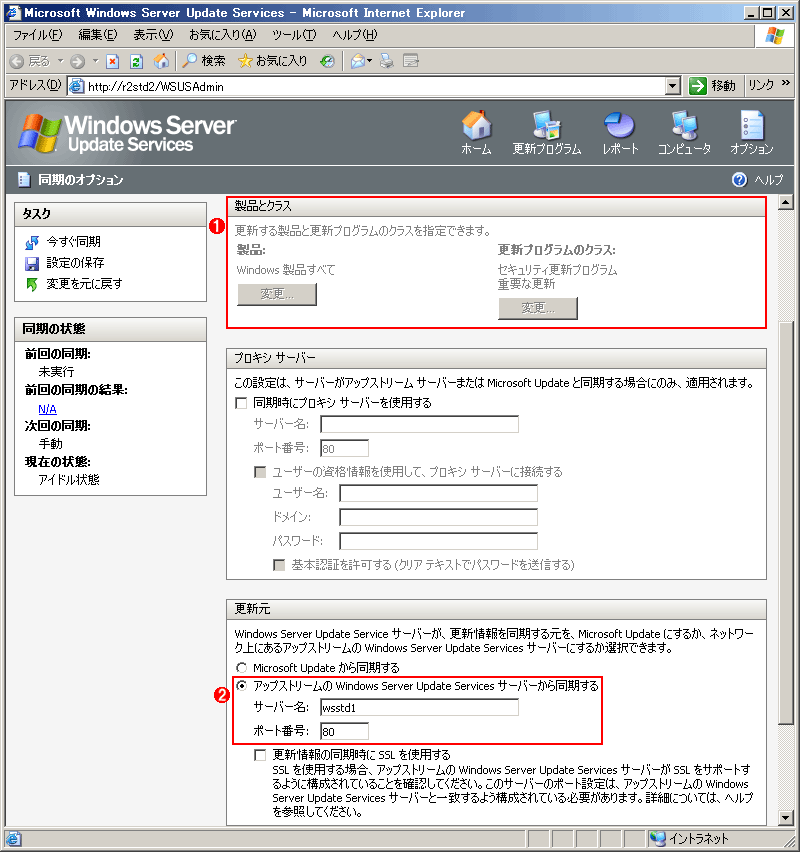800x852 pixels.
Task: Expand the リンク toolbar chevron
Action: tap(785, 83)
